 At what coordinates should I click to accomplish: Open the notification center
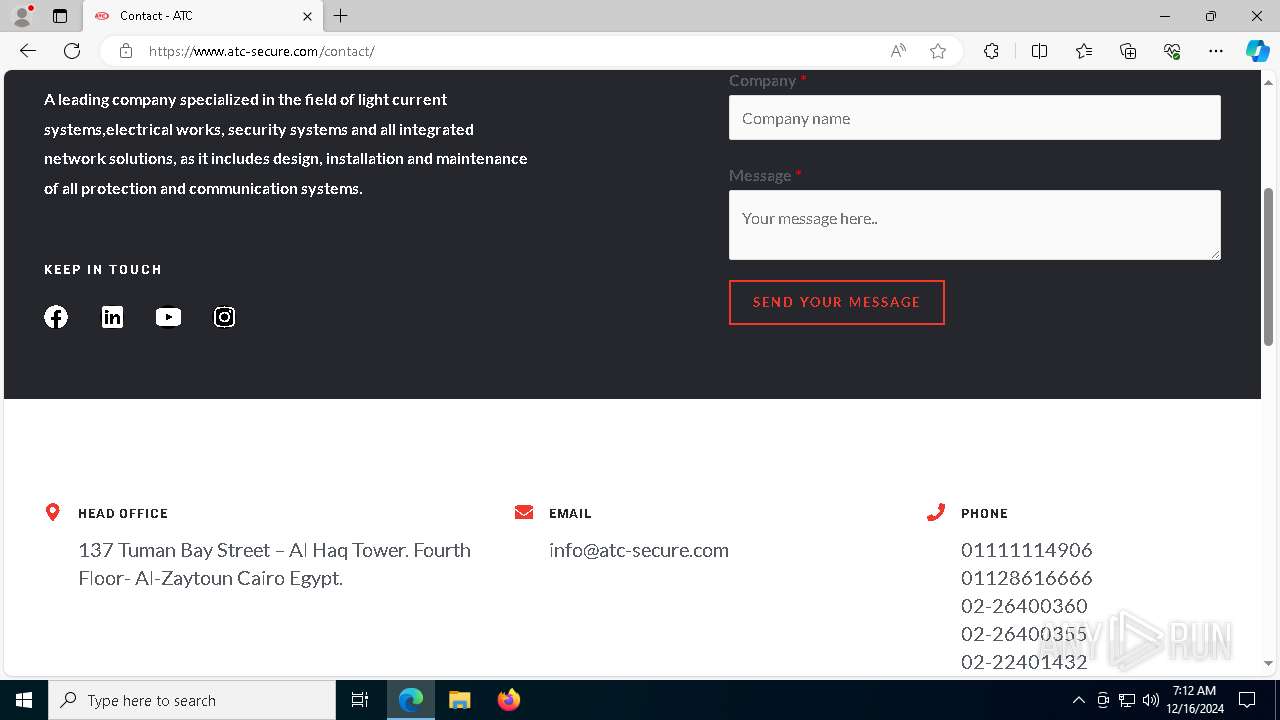coord(1247,700)
